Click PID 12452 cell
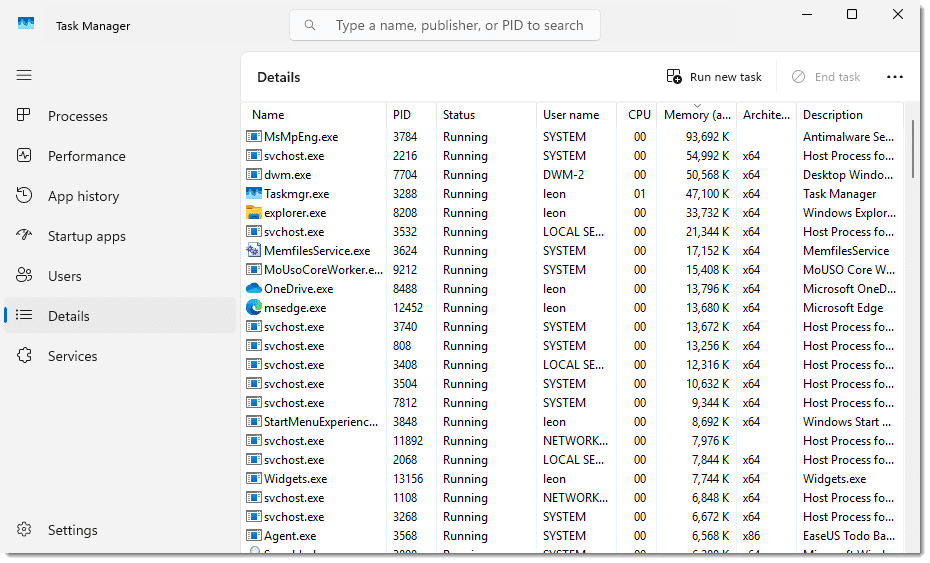 click(x=408, y=307)
